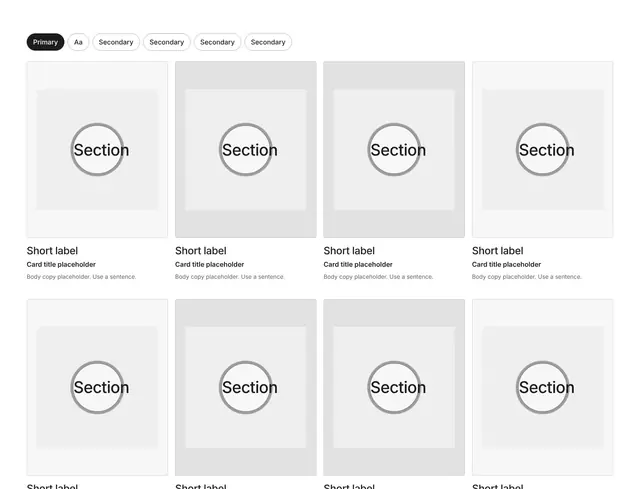Choose the Secondary chip adjacent to Aa chip
The image size is (640, 489).
116,42
